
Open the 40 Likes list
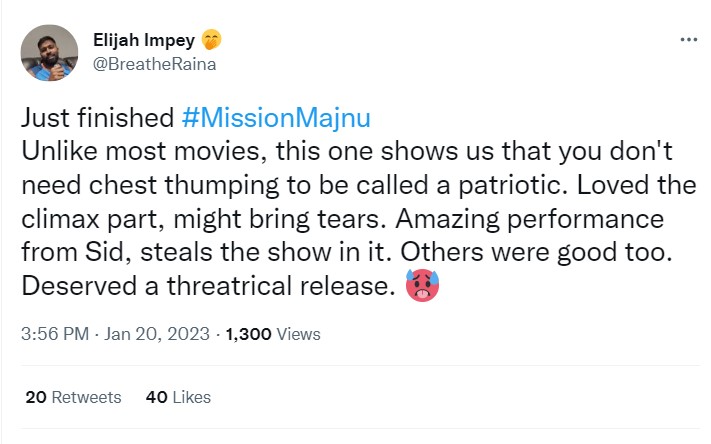(x=178, y=397)
